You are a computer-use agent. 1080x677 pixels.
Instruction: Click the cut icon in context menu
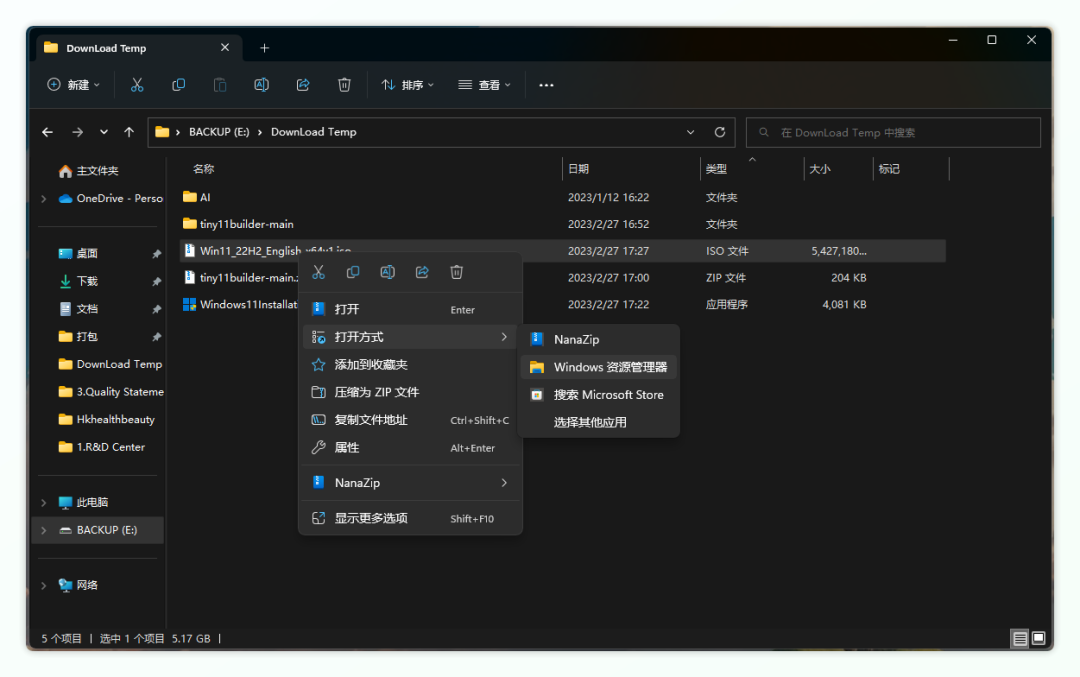point(318,272)
